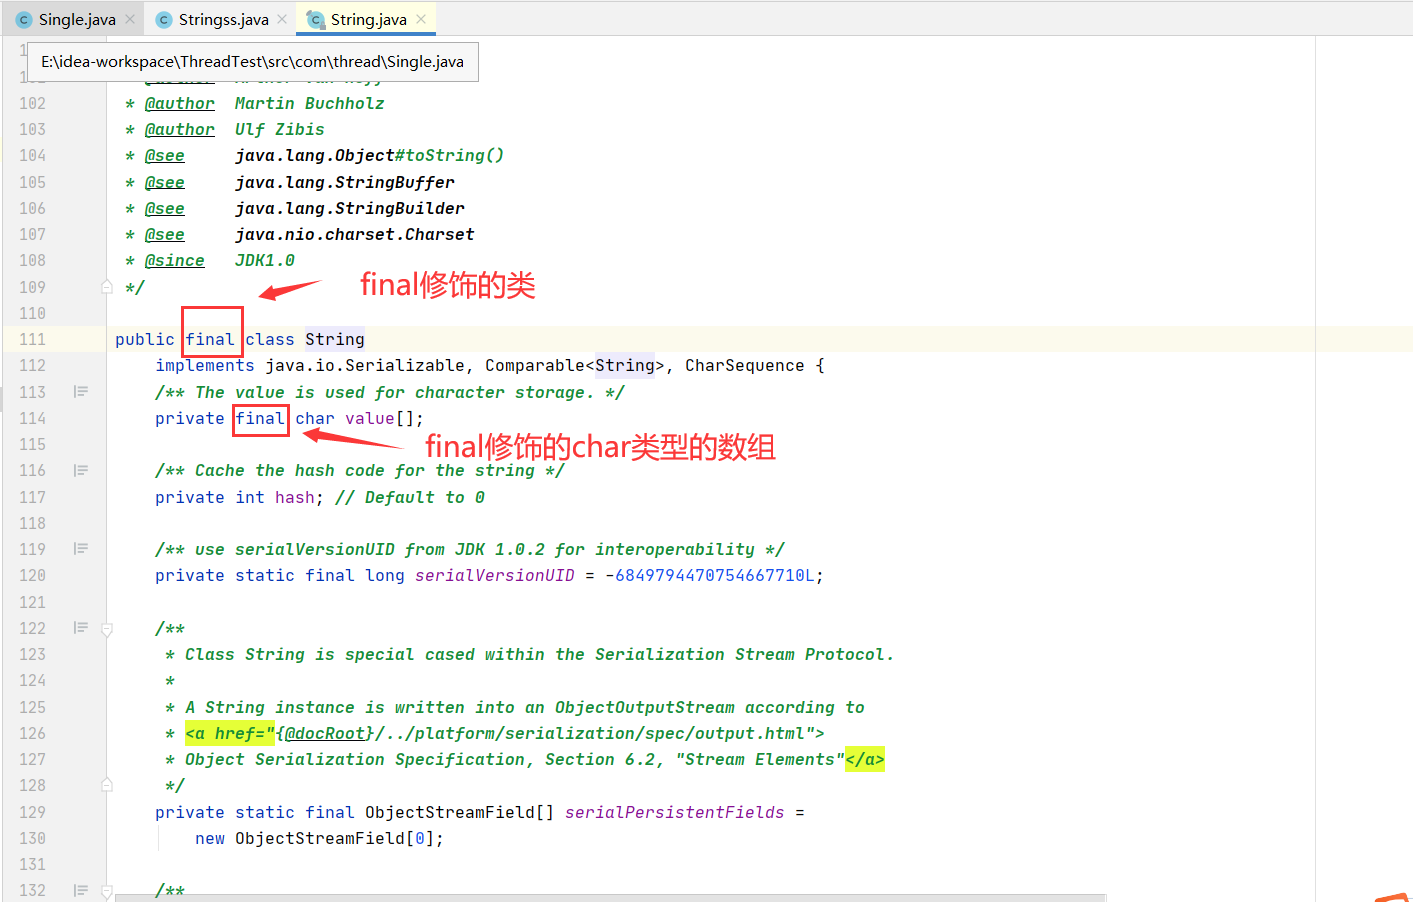The height and width of the screenshot is (902, 1413).
Task: Click the </a> closing tag on line 127
Action: coord(865,759)
